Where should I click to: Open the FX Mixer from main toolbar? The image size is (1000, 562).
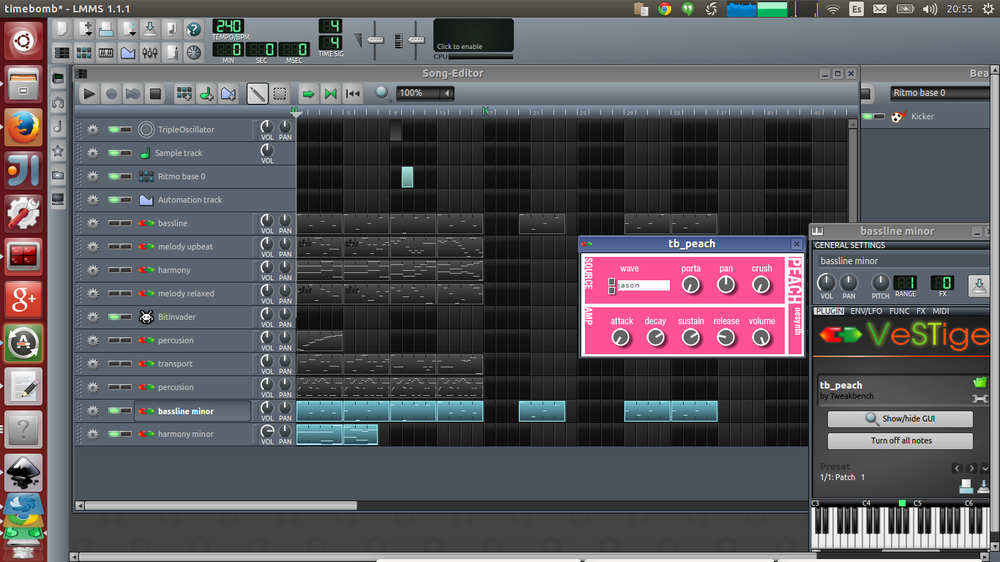pyautogui.click(x=151, y=52)
